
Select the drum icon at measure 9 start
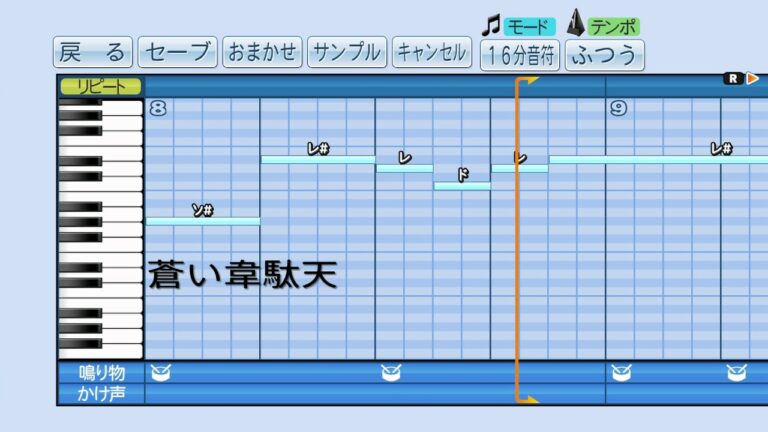[x=621, y=372]
